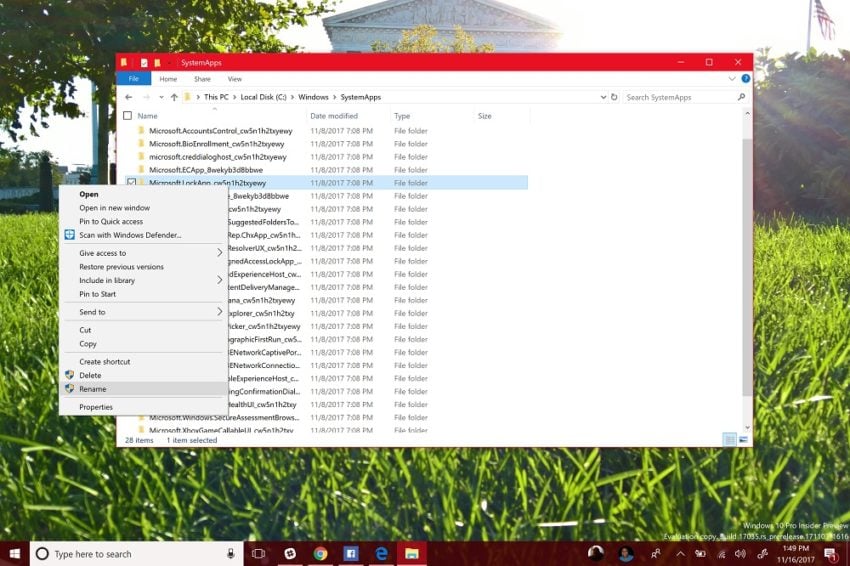Click File Explorer taskbar icon
The image size is (850, 566).
coord(412,554)
